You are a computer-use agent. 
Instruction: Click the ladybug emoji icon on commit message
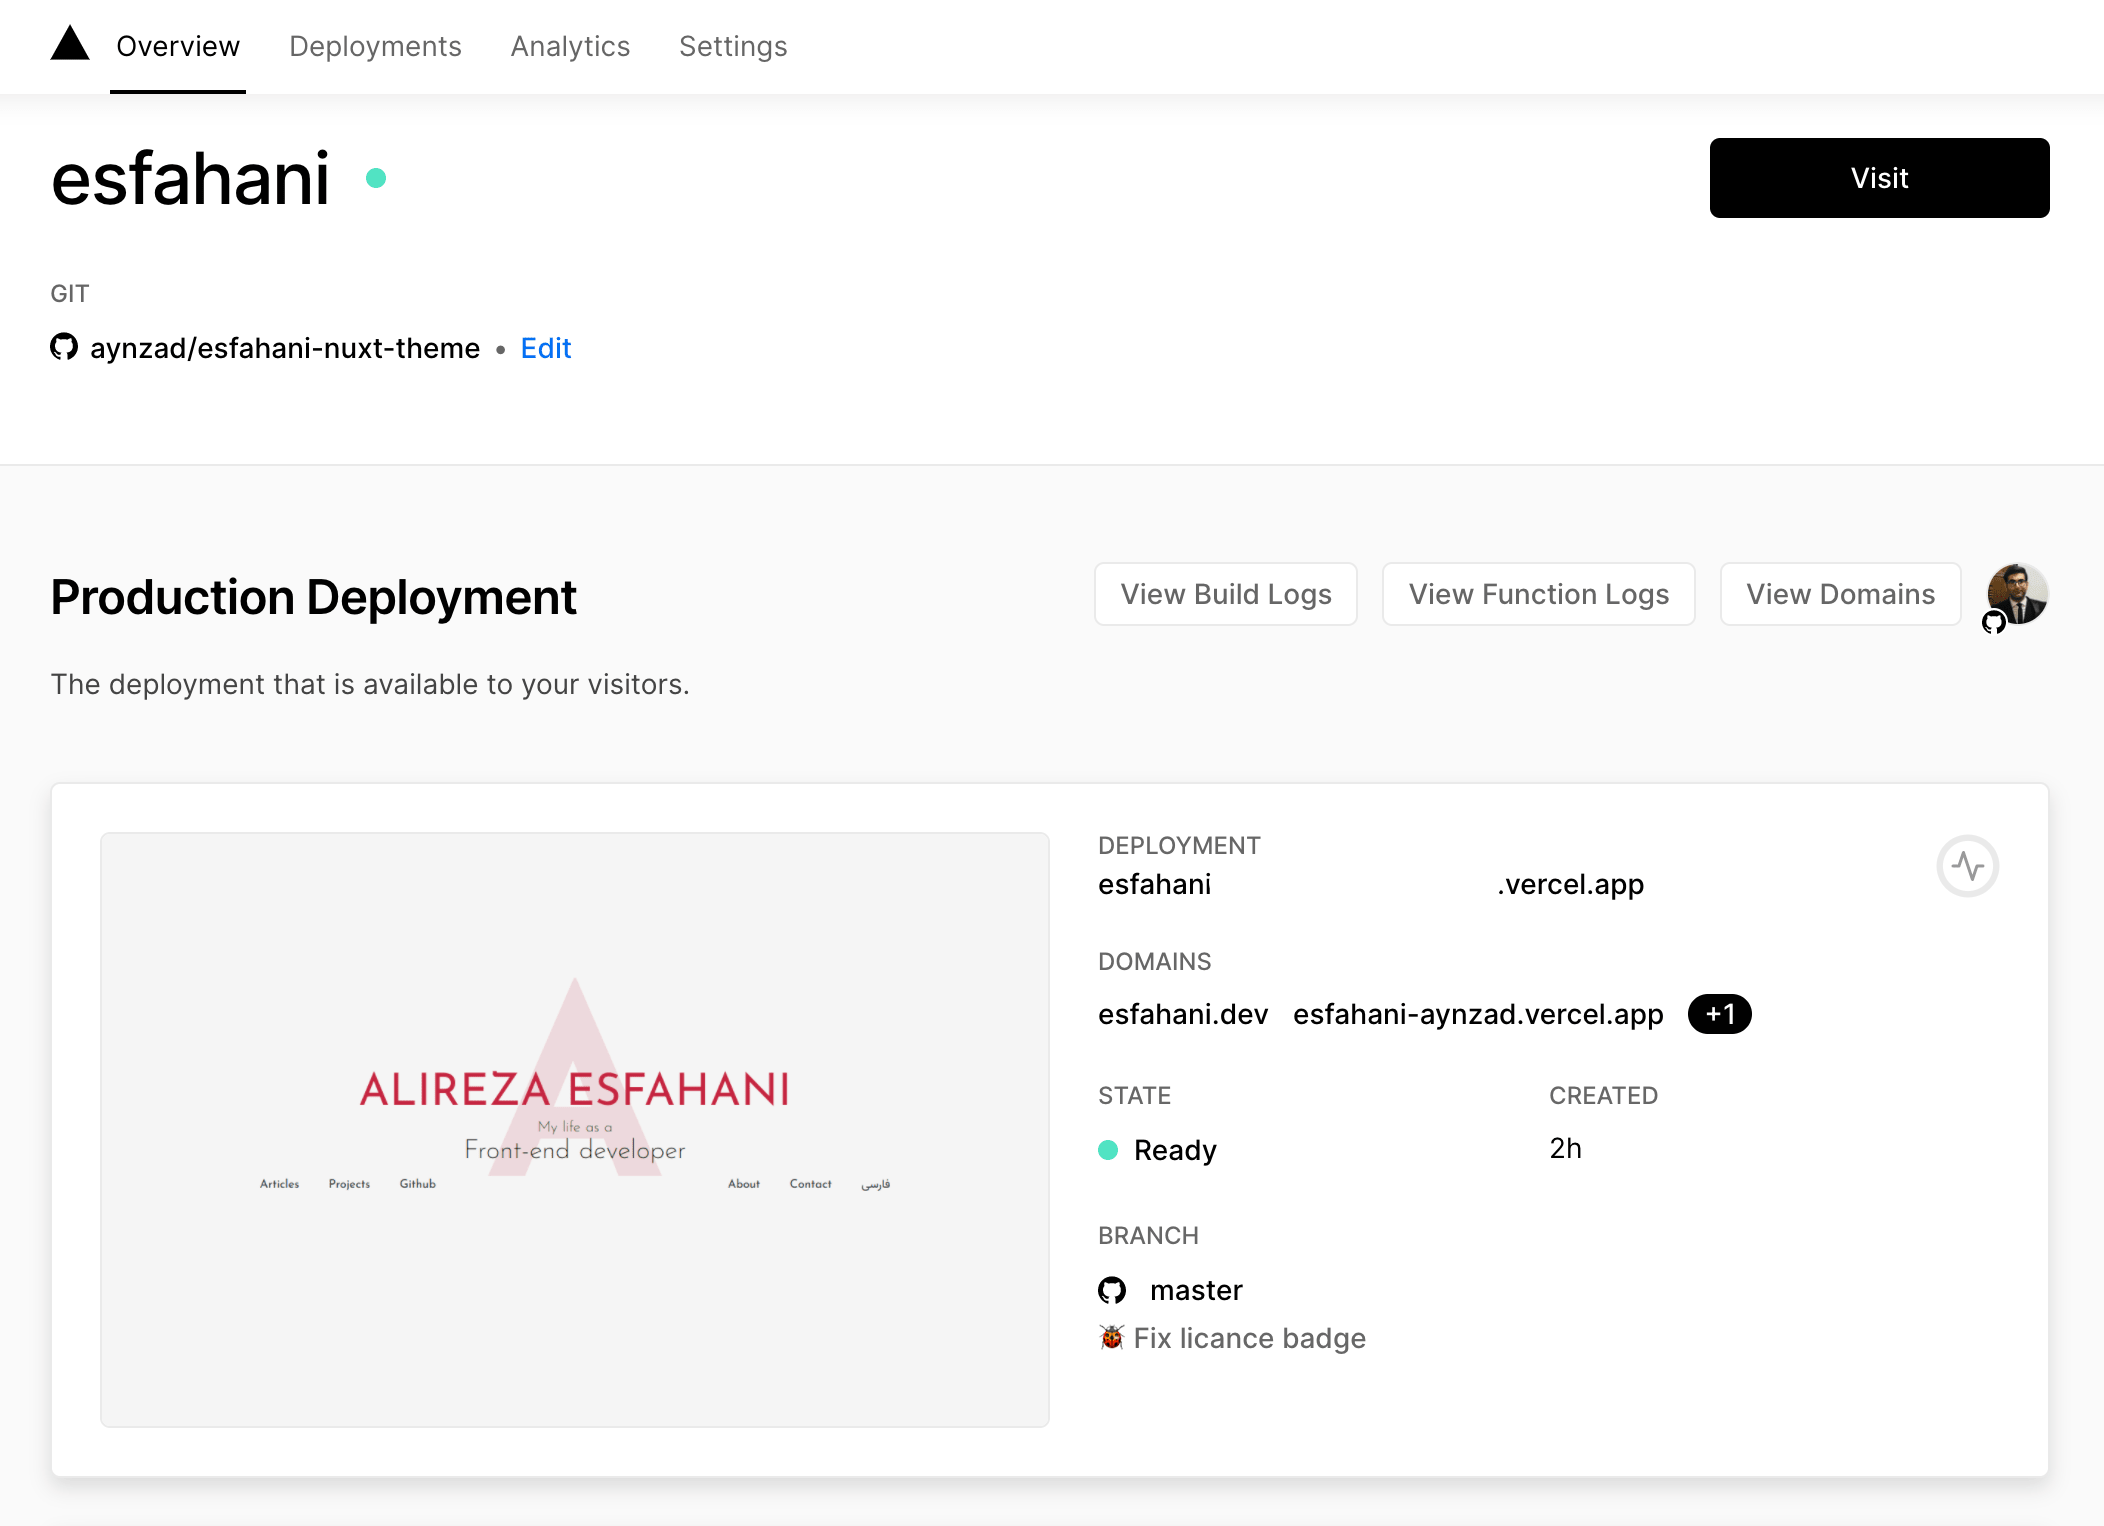click(x=1111, y=1338)
